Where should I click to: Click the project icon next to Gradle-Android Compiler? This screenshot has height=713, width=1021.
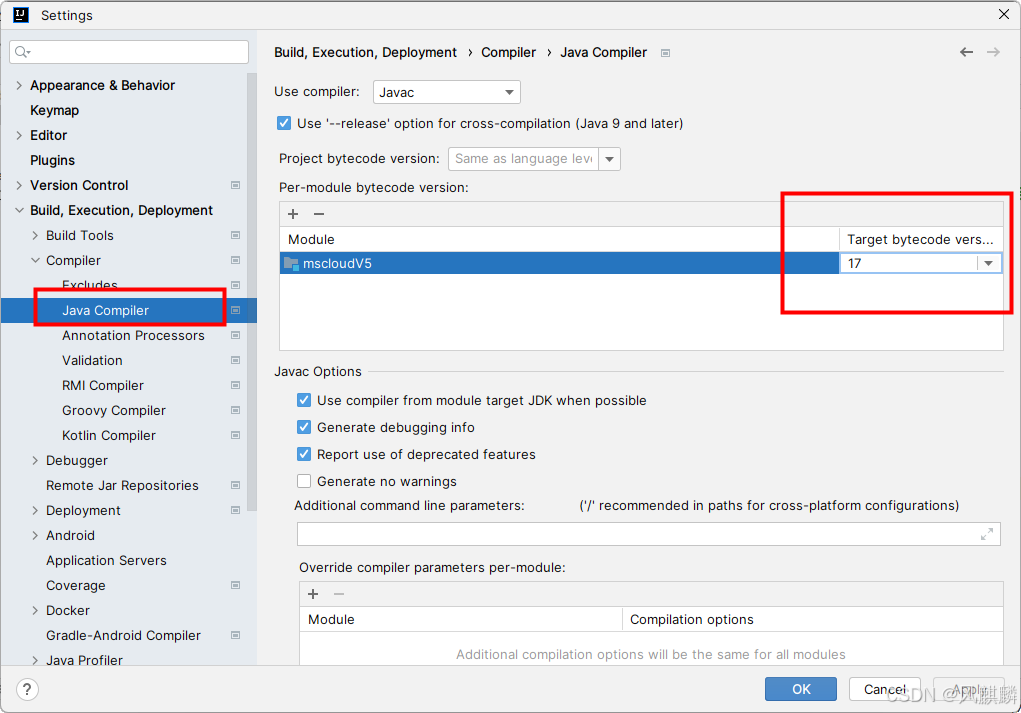click(236, 636)
